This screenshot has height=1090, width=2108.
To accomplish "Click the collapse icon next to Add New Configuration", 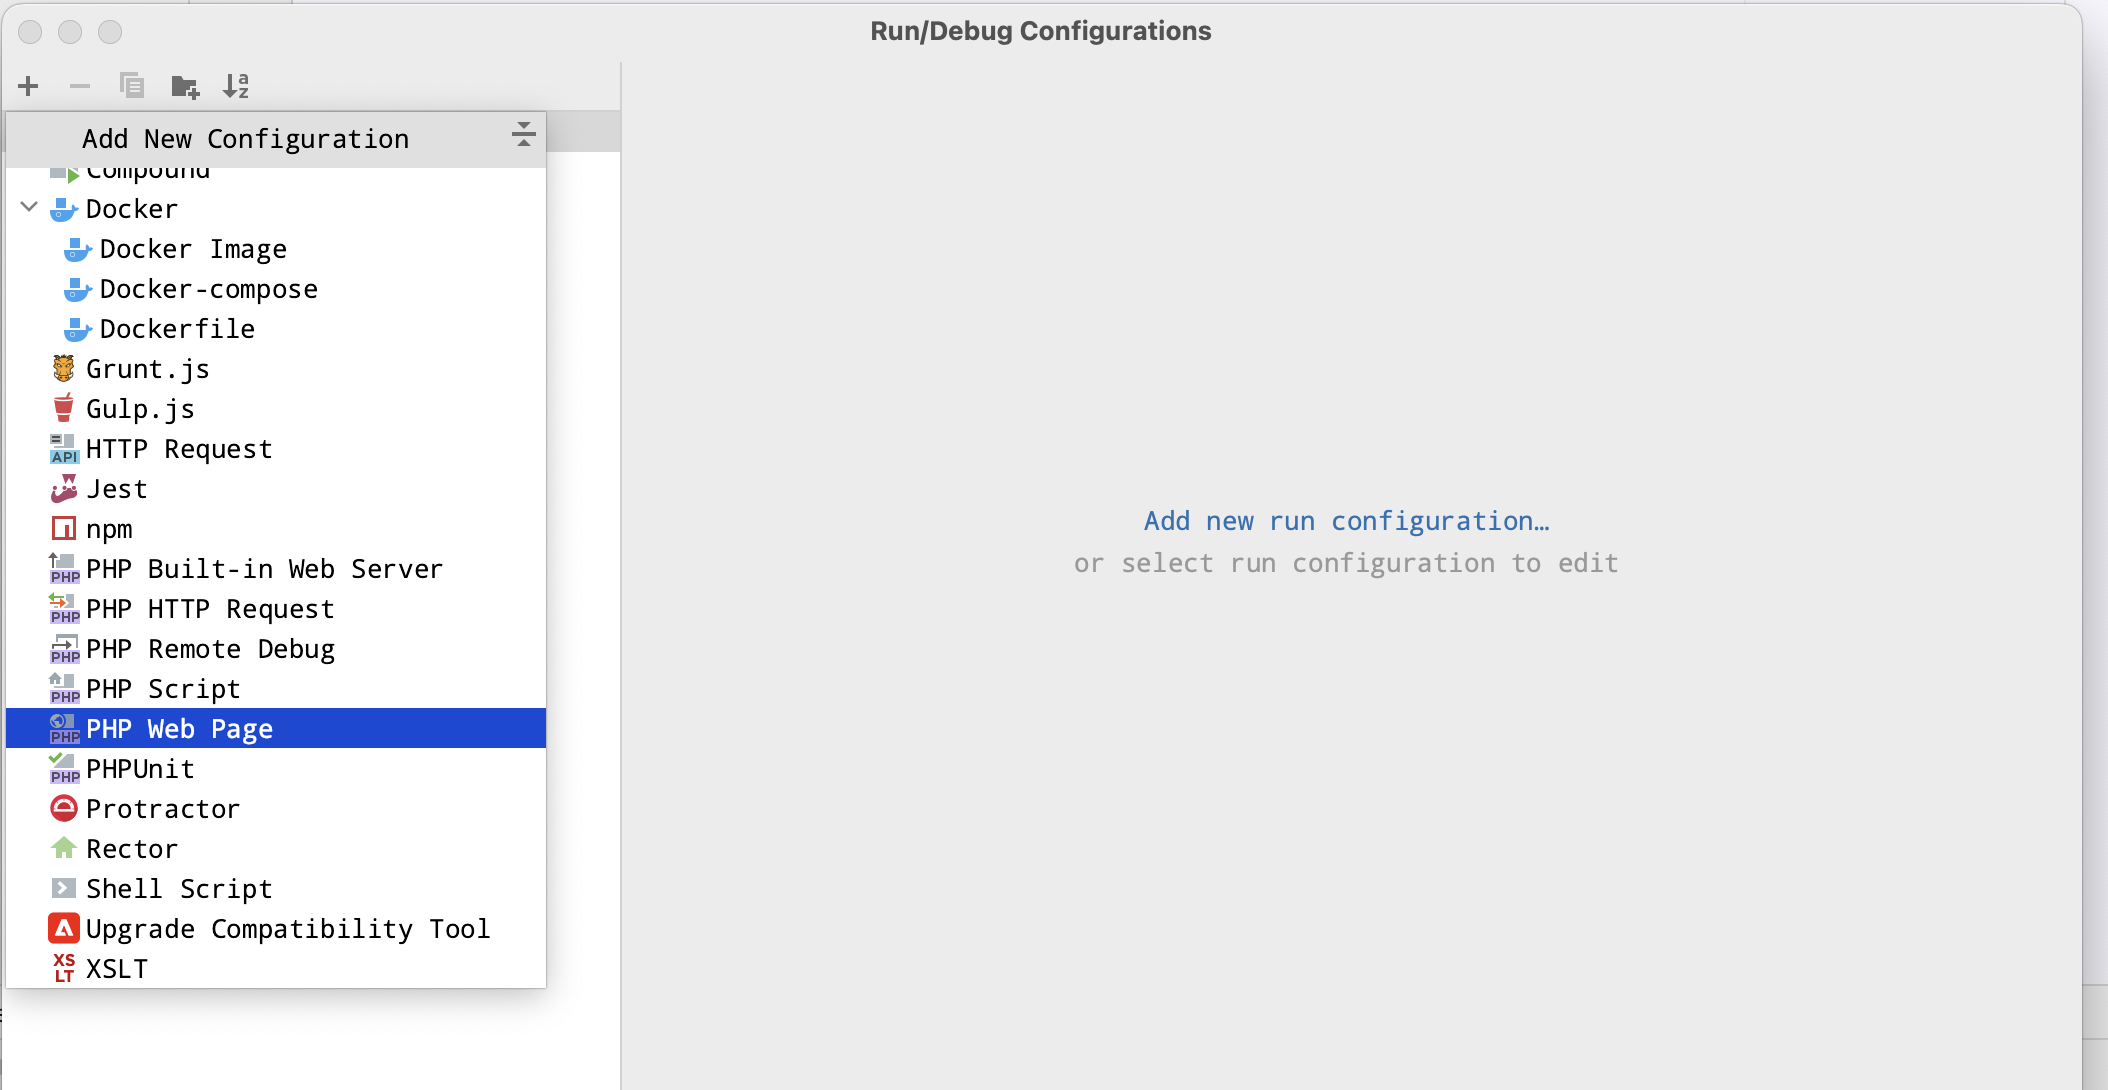I will point(524,133).
